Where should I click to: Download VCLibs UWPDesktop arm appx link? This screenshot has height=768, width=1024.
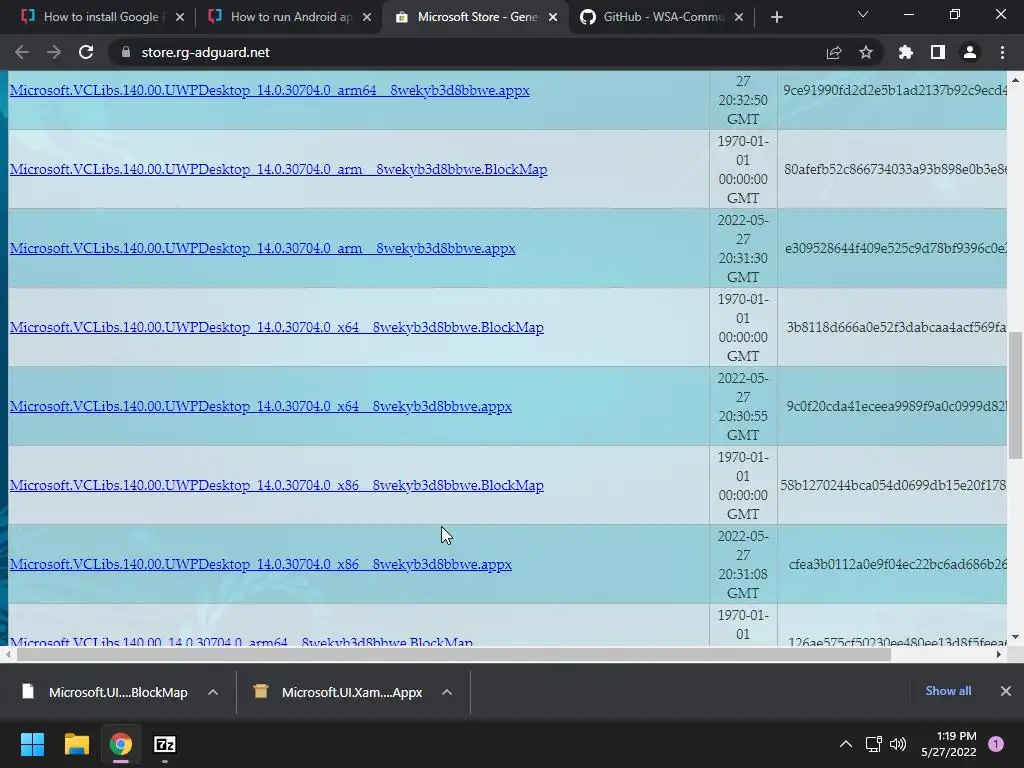(x=263, y=248)
